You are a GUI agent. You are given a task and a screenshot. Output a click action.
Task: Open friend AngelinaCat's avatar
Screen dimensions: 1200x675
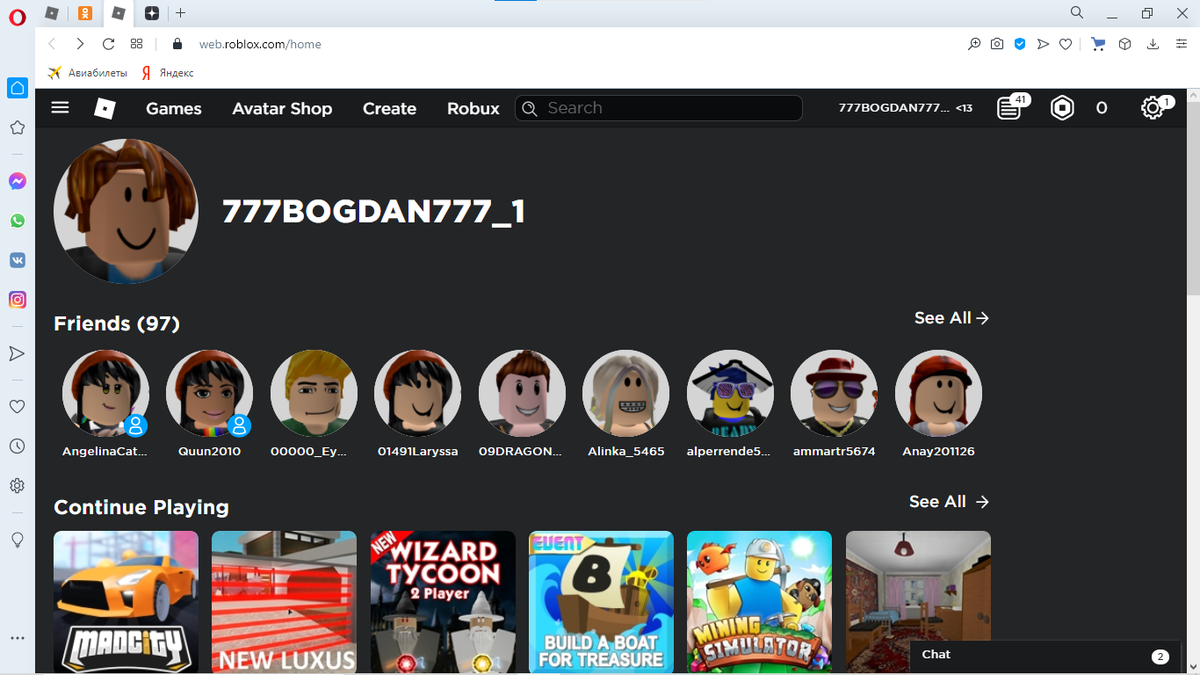pyautogui.click(x=106, y=394)
